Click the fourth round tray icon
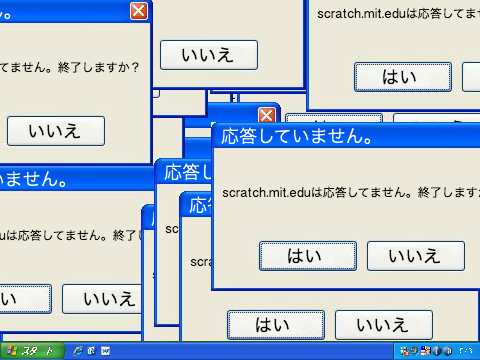The image size is (480, 360). tap(437, 351)
